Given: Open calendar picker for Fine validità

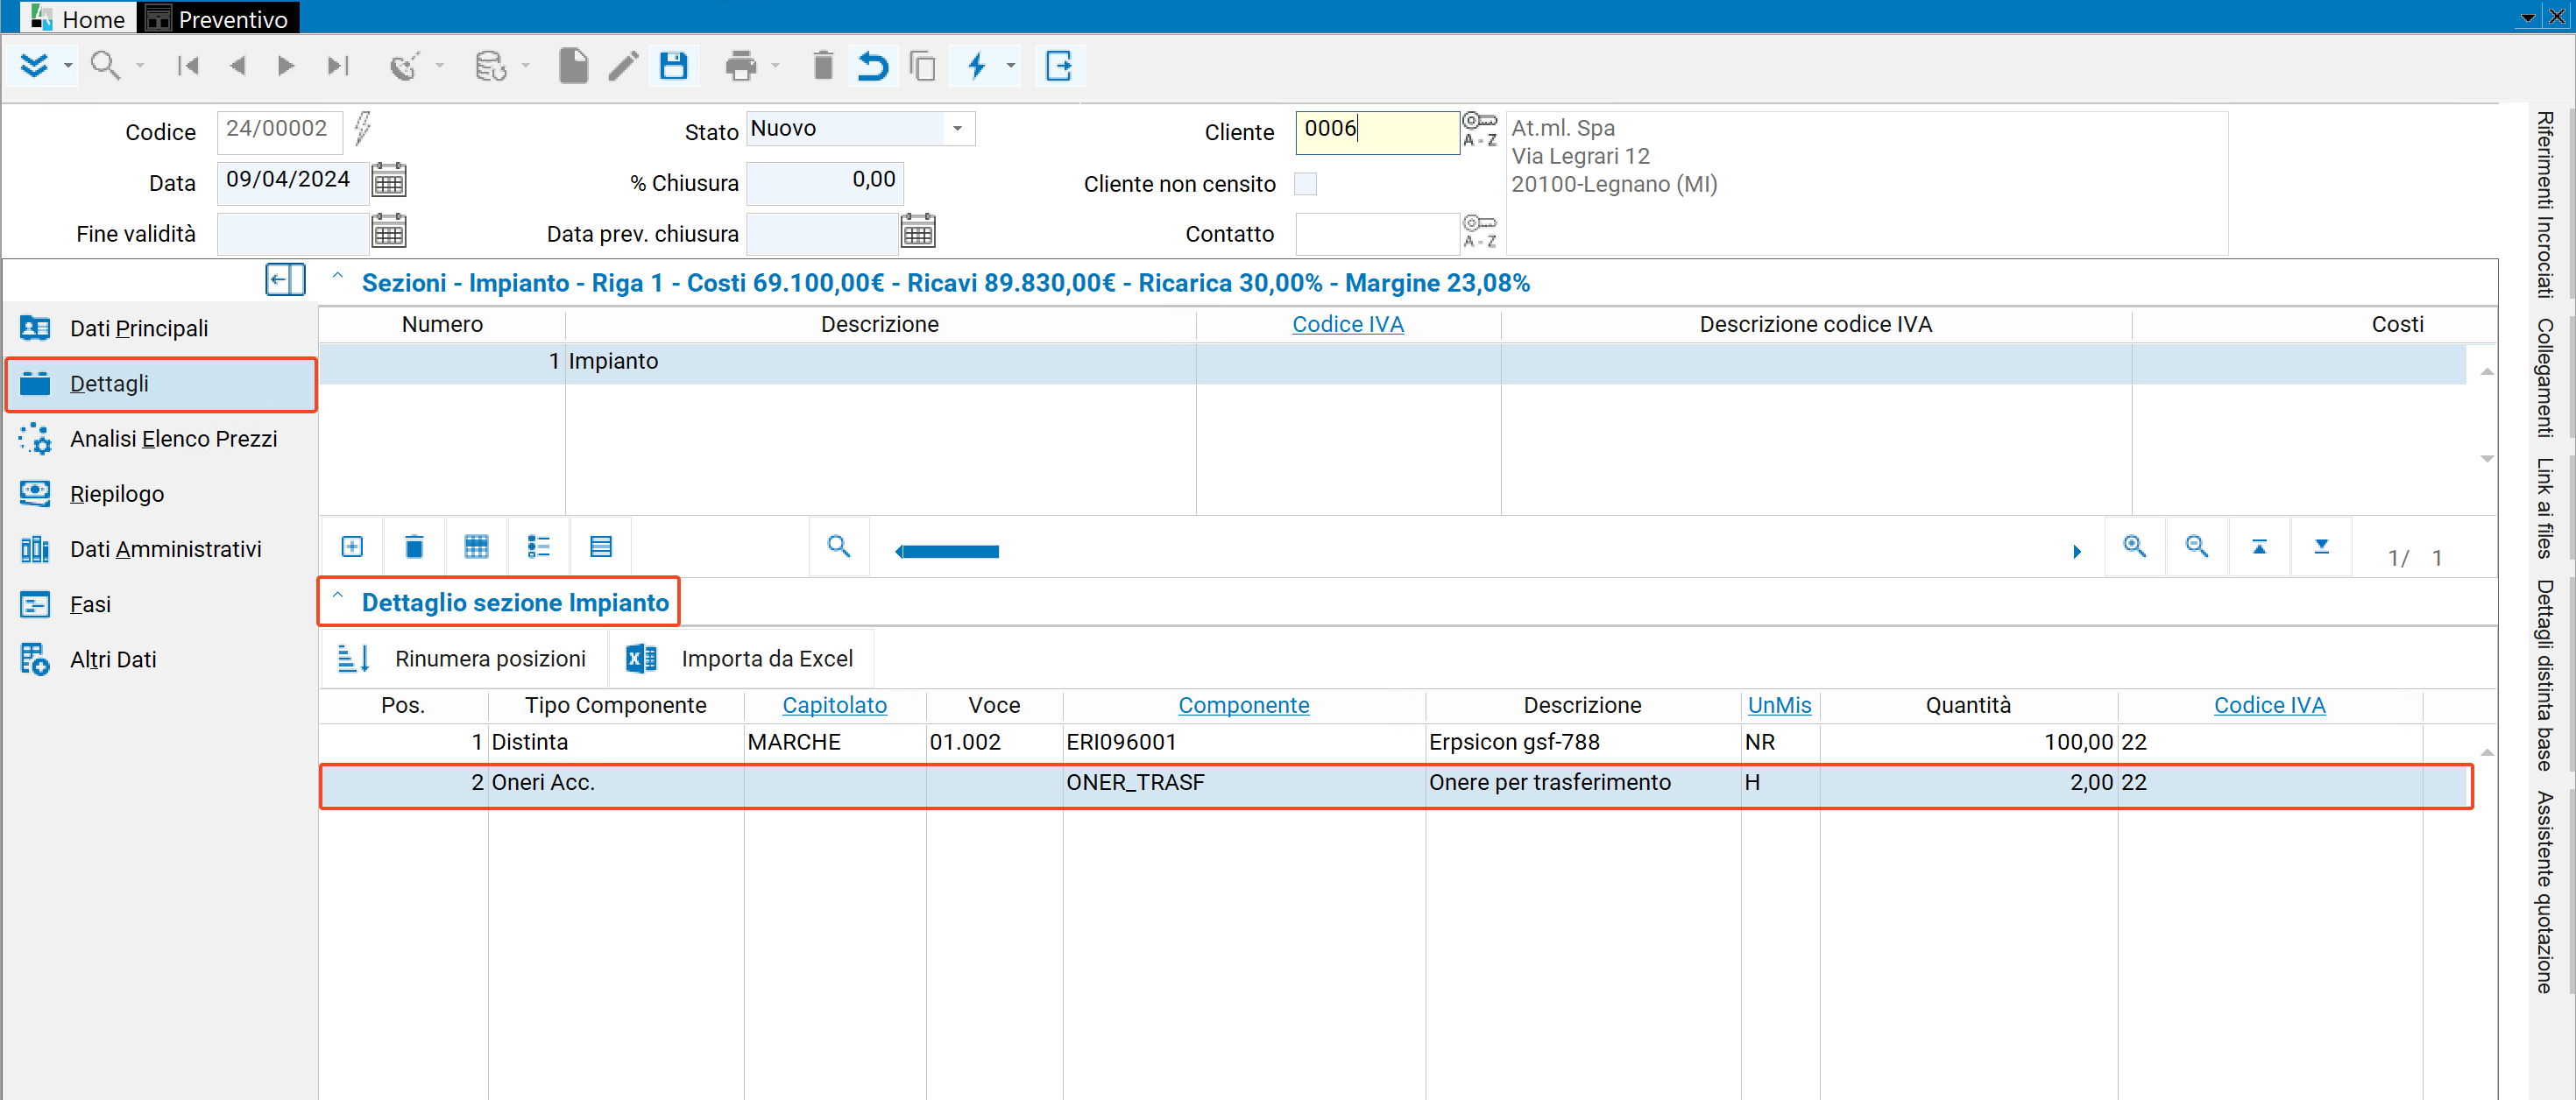Looking at the screenshot, I should pos(388,232).
